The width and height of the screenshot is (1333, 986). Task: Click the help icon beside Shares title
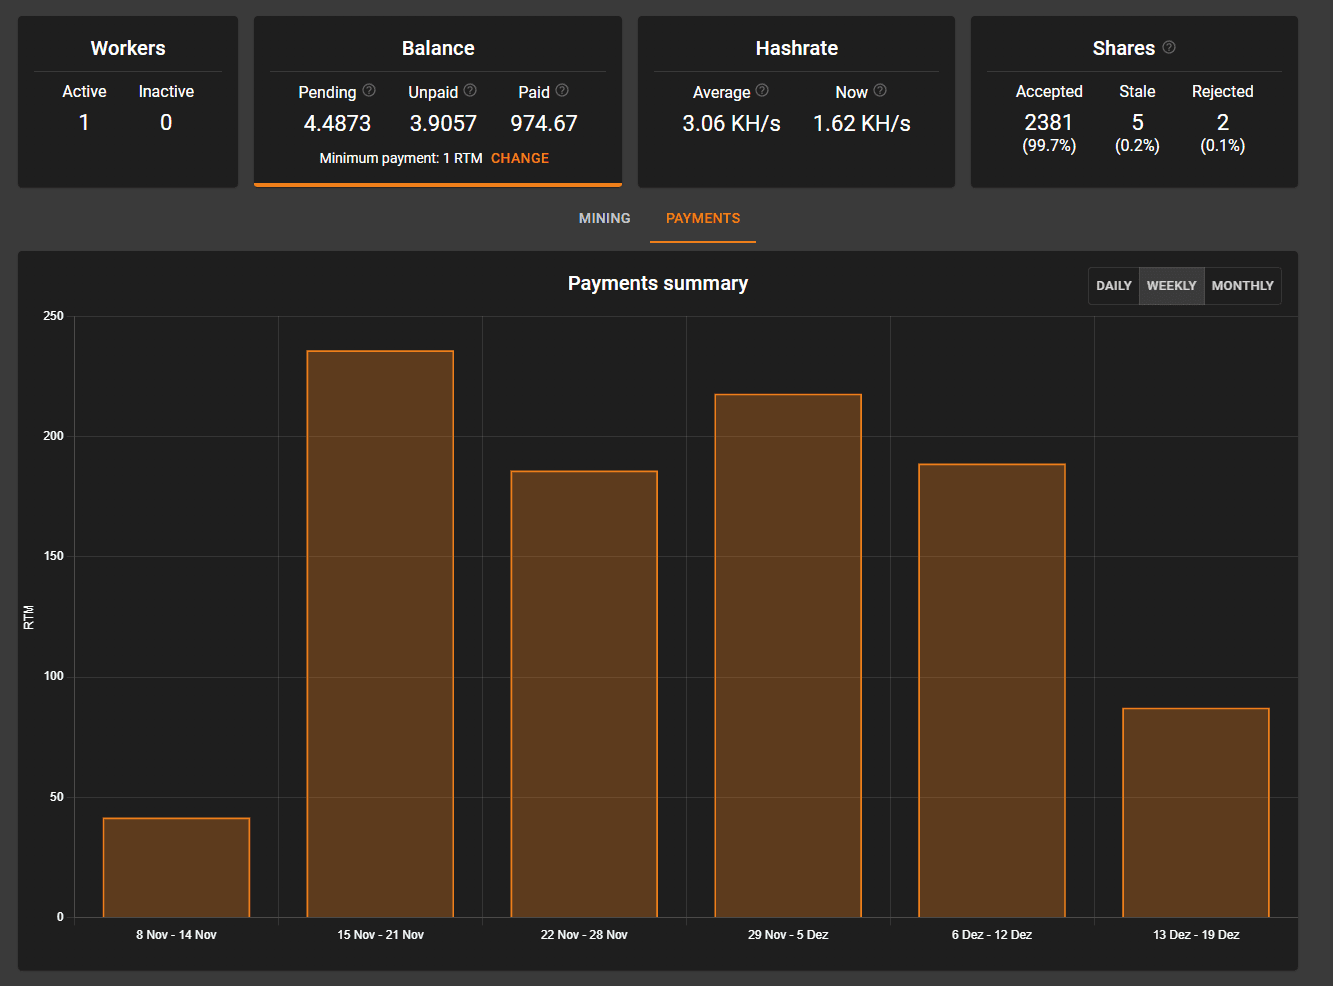click(1169, 47)
